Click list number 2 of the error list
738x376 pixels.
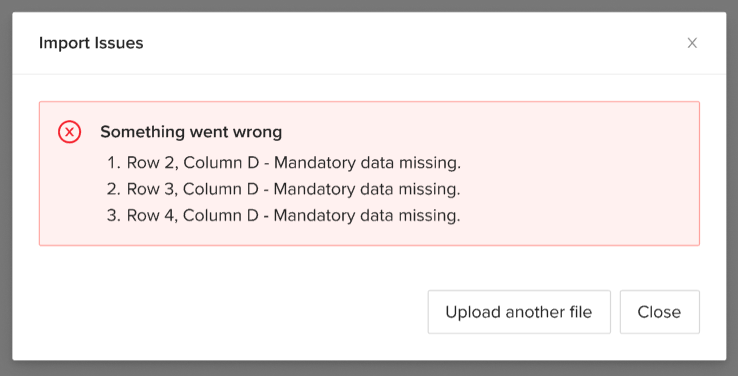tap(114, 189)
